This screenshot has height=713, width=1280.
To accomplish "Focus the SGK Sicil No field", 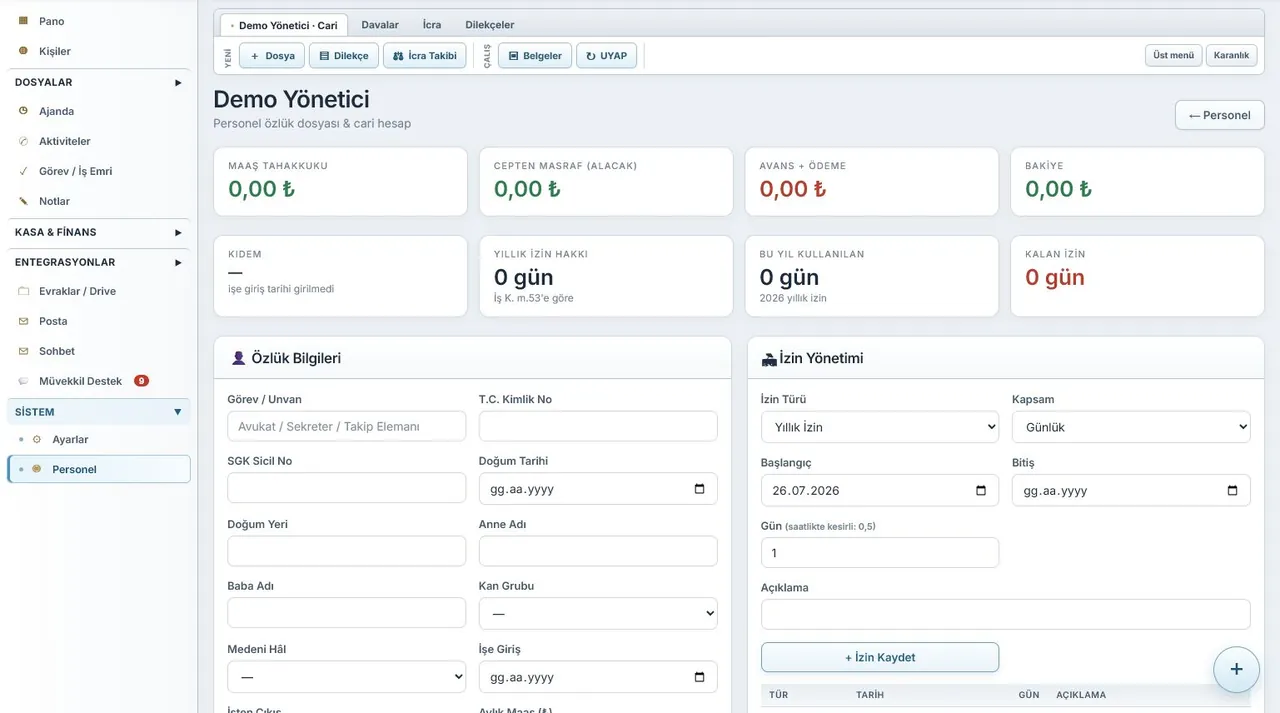I will coord(347,488).
